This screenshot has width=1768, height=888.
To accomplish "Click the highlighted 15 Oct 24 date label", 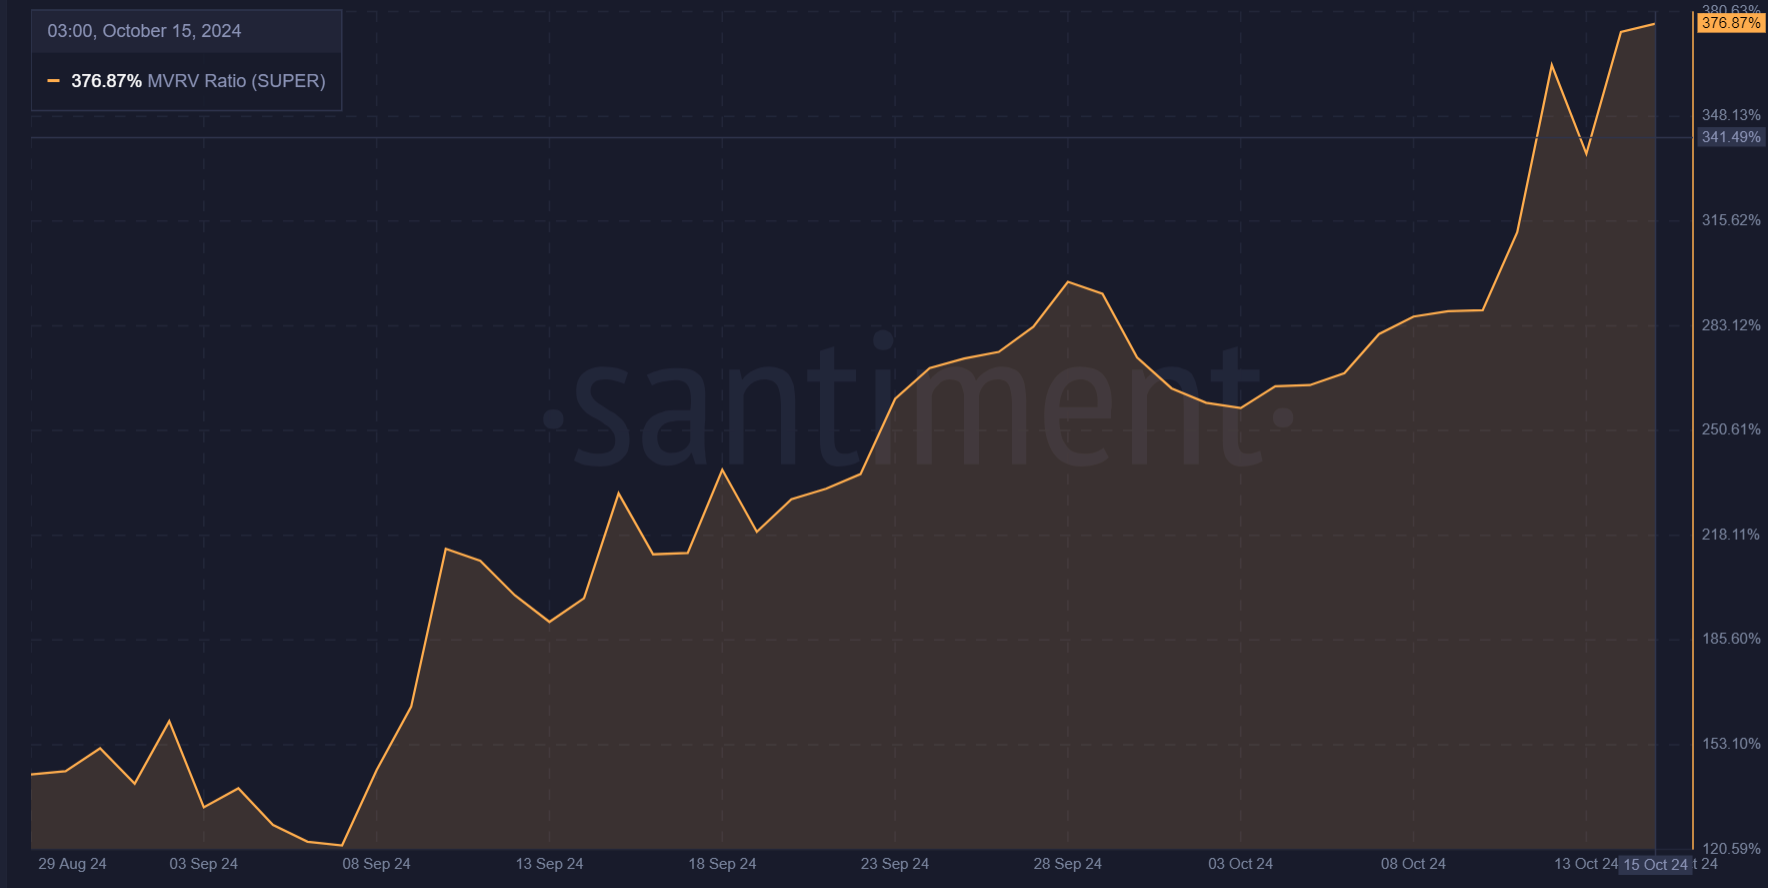I will pos(1654,865).
